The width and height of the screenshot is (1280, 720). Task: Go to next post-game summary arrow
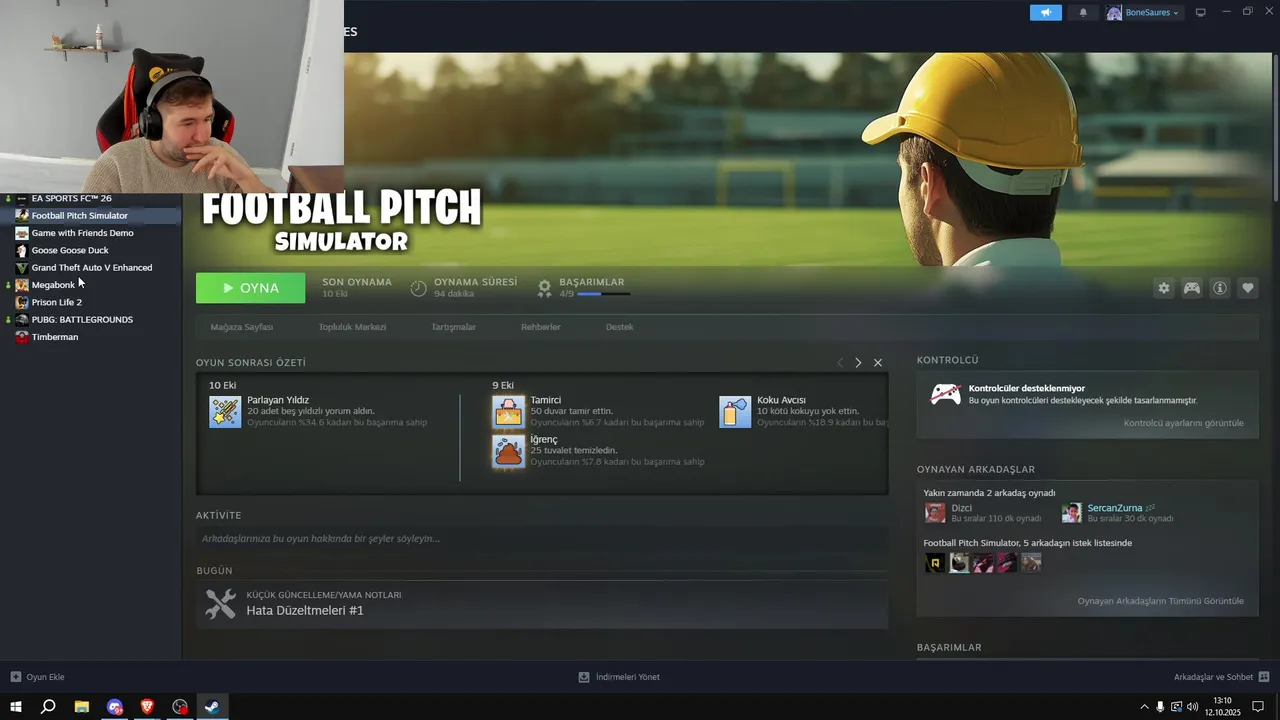(x=858, y=362)
